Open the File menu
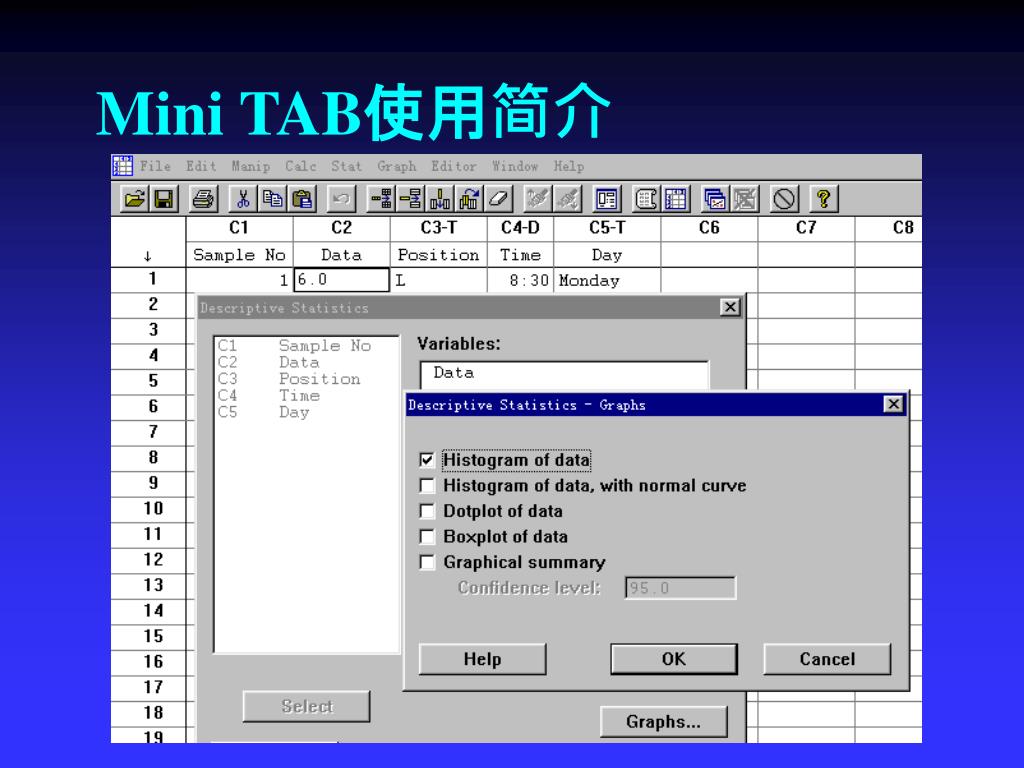 pyautogui.click(x=155, y=166)
